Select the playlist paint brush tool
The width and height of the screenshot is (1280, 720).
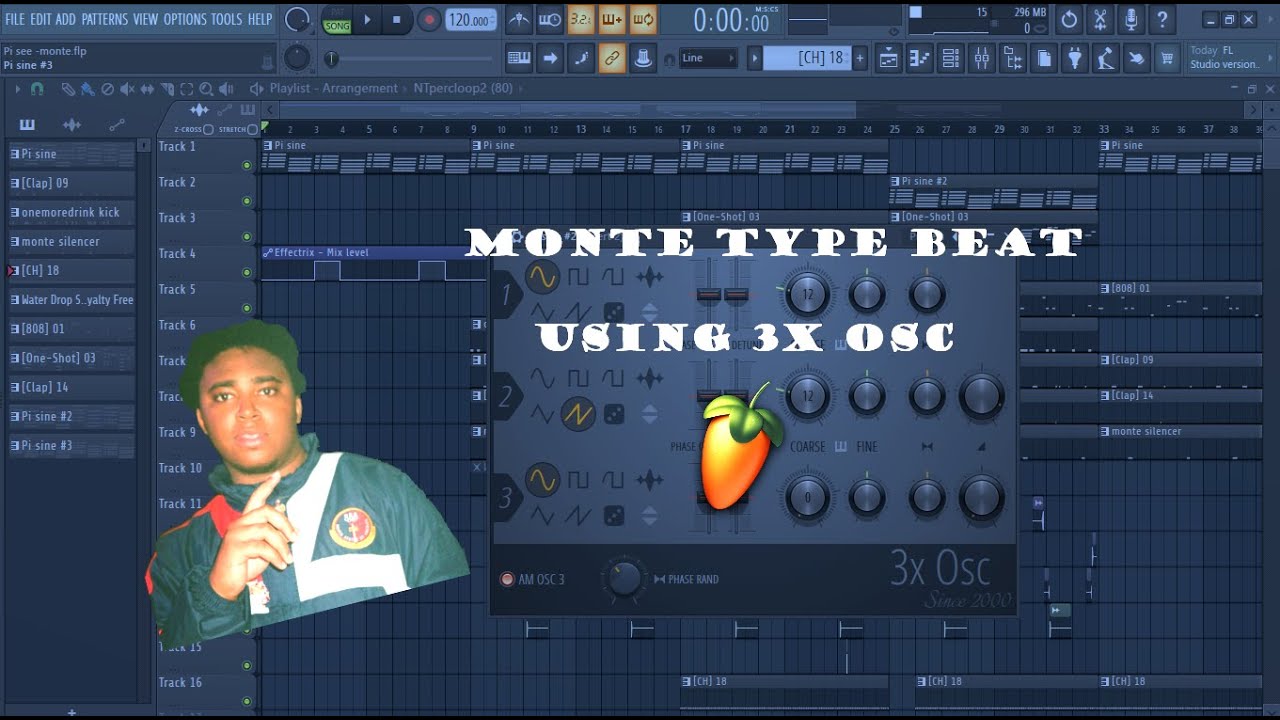(88, 89)
